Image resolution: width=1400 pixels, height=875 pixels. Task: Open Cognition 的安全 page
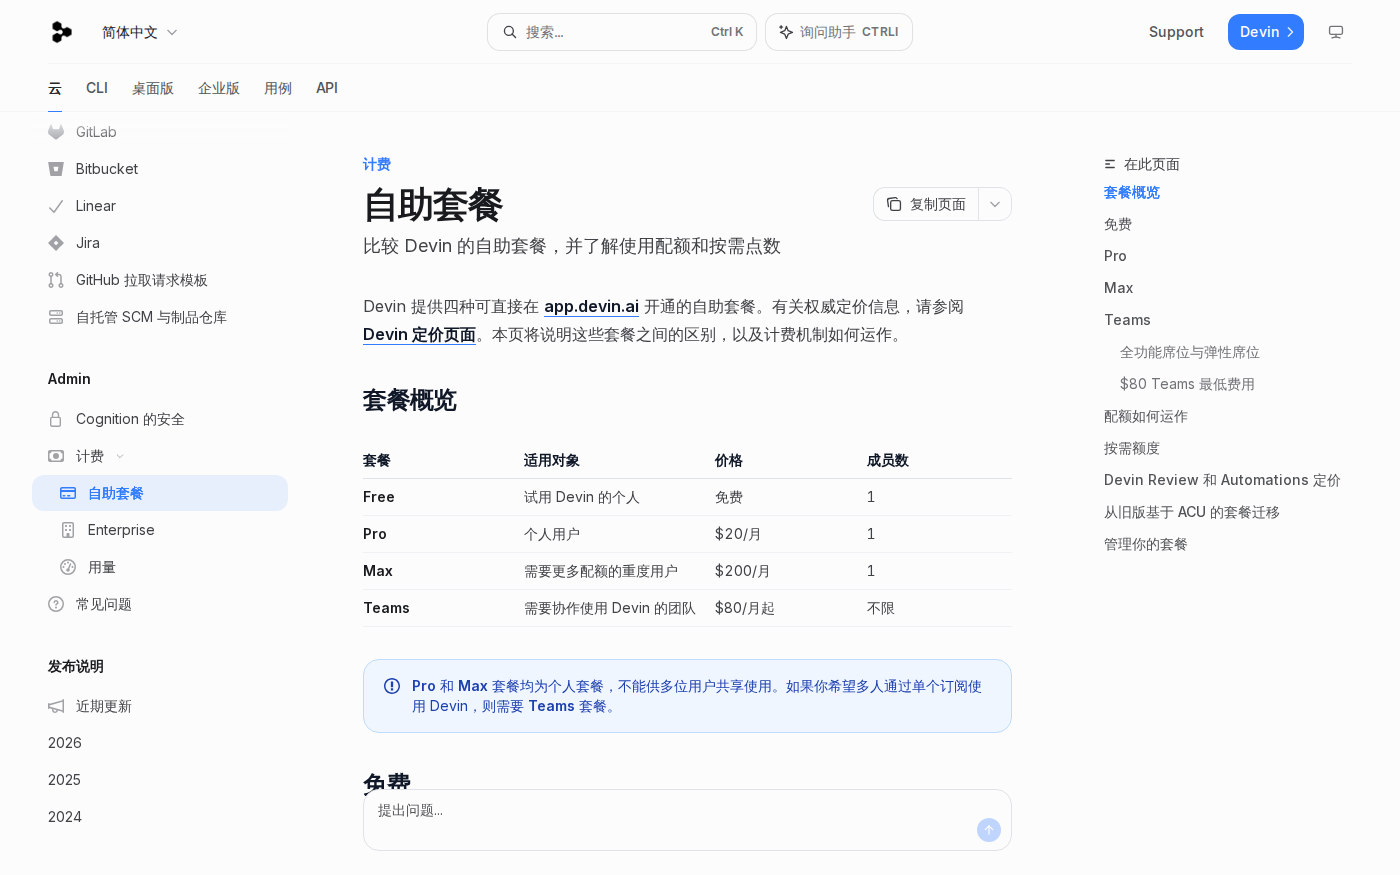pos(160,419)
